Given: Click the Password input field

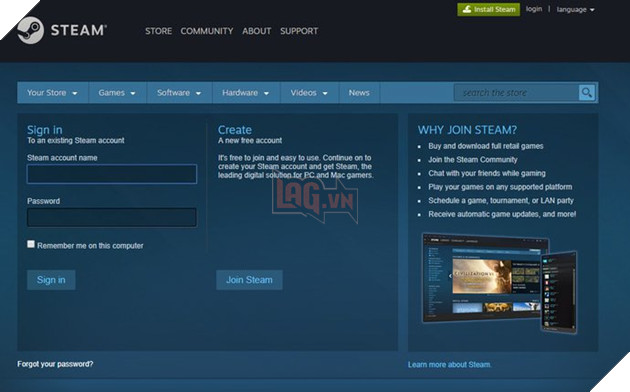Looking at the screenshot, I should coord(112,217).
